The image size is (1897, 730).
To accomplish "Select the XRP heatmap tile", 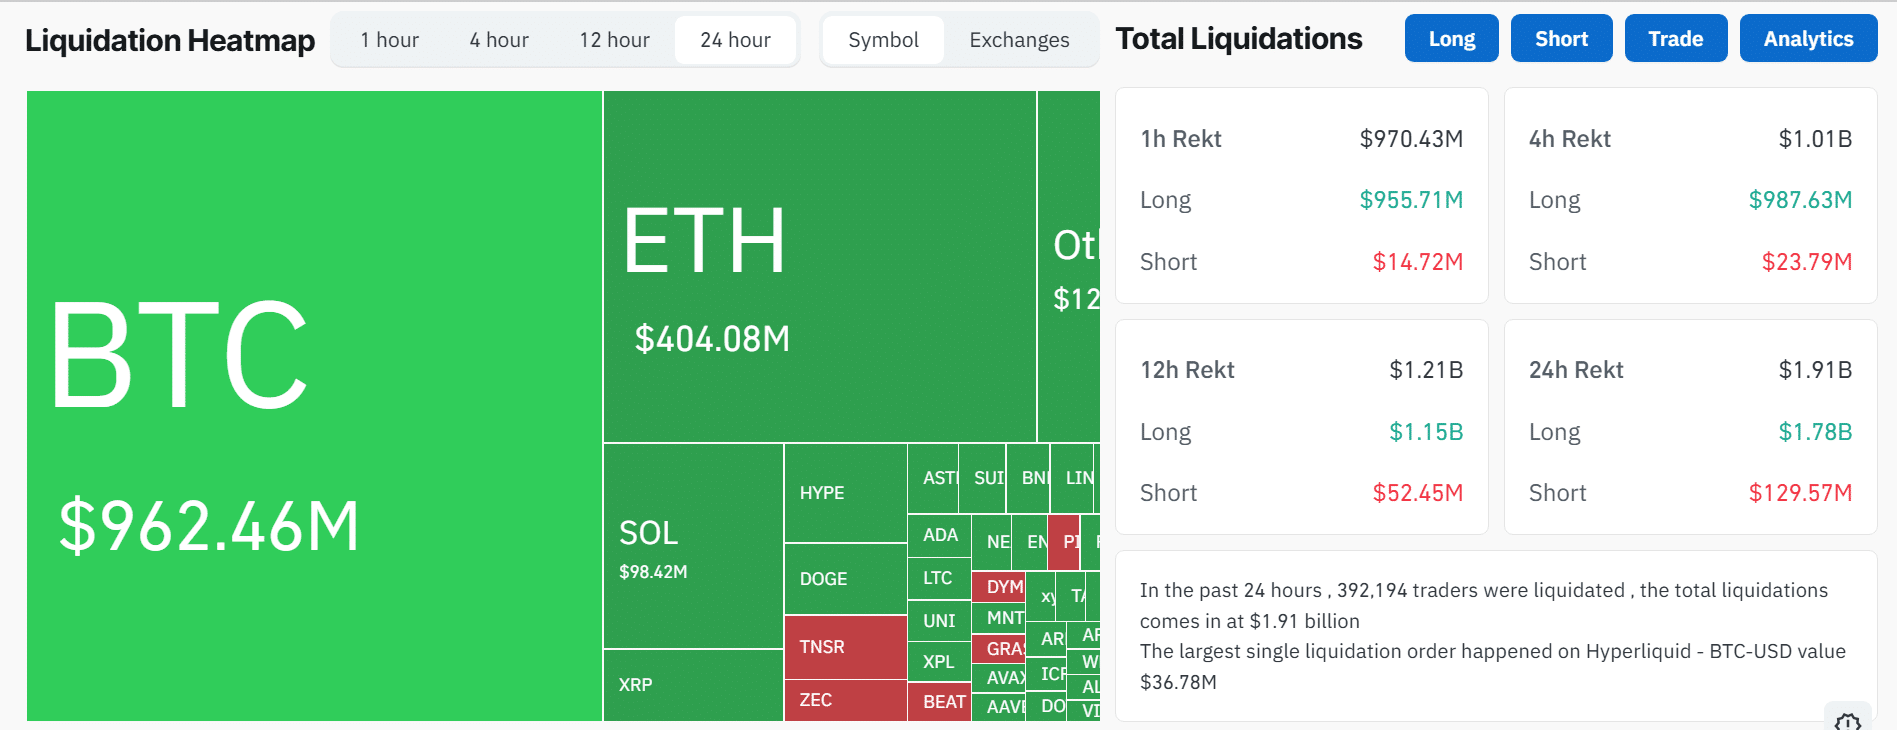I will 693,685.
